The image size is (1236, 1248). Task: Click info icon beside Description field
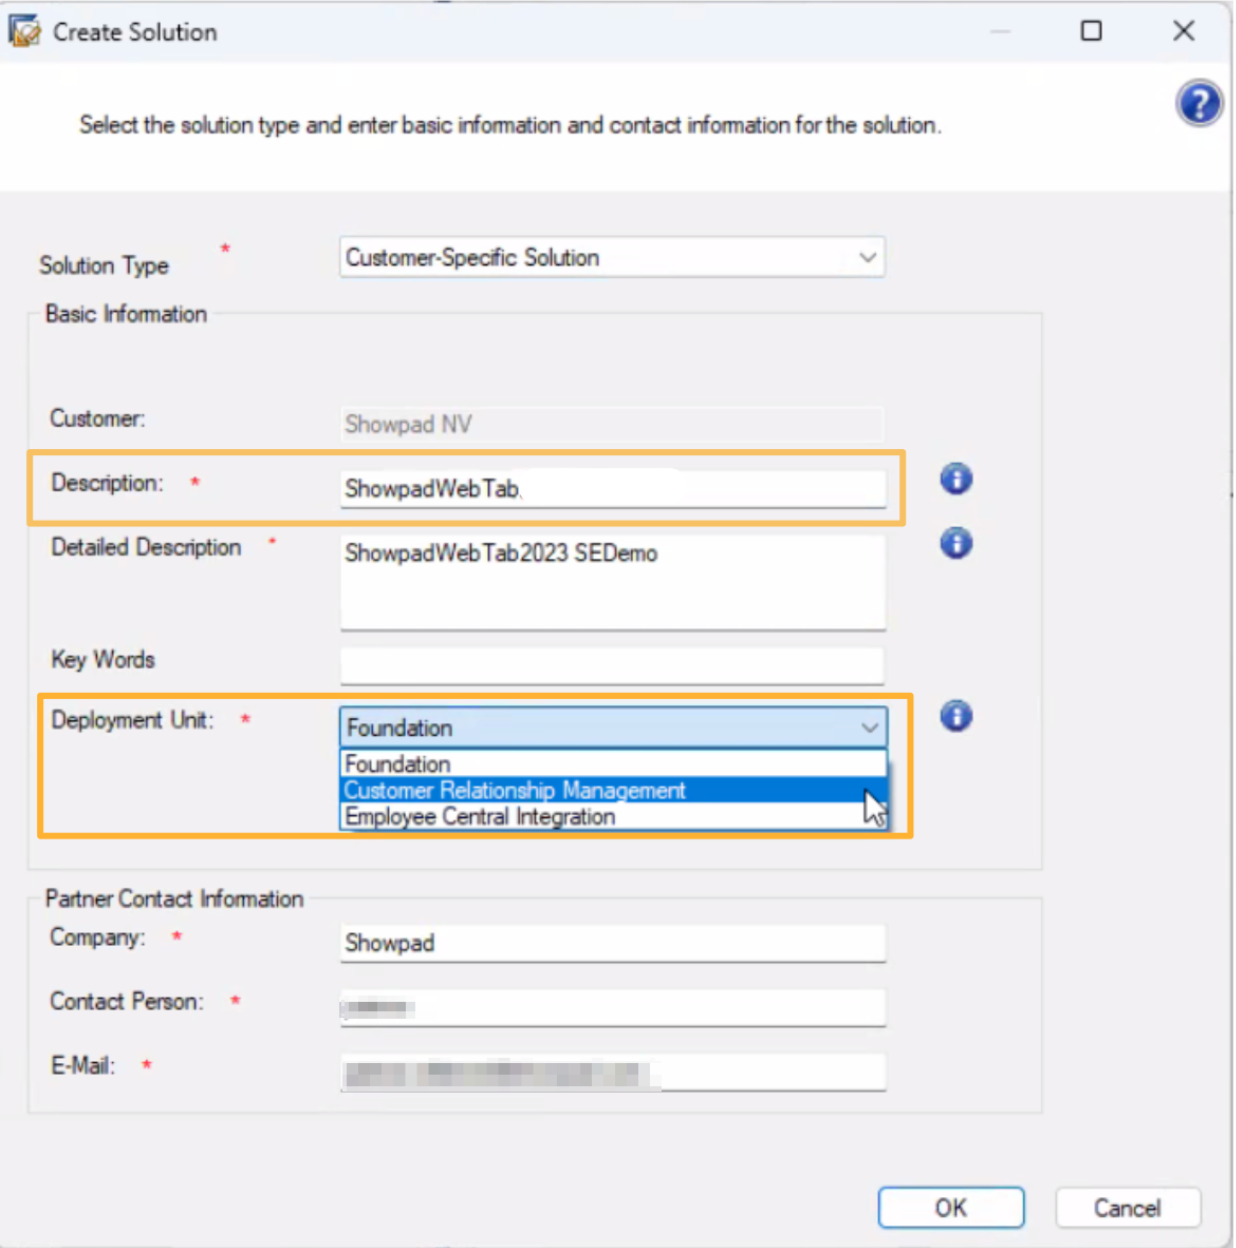pos(956,480)
